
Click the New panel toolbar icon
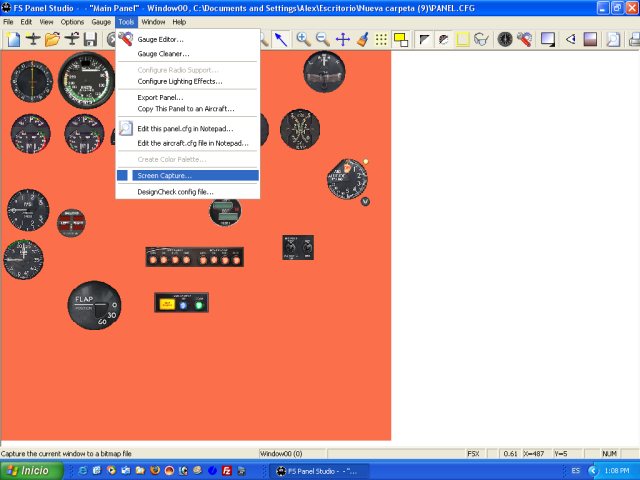tap(13, 40)
